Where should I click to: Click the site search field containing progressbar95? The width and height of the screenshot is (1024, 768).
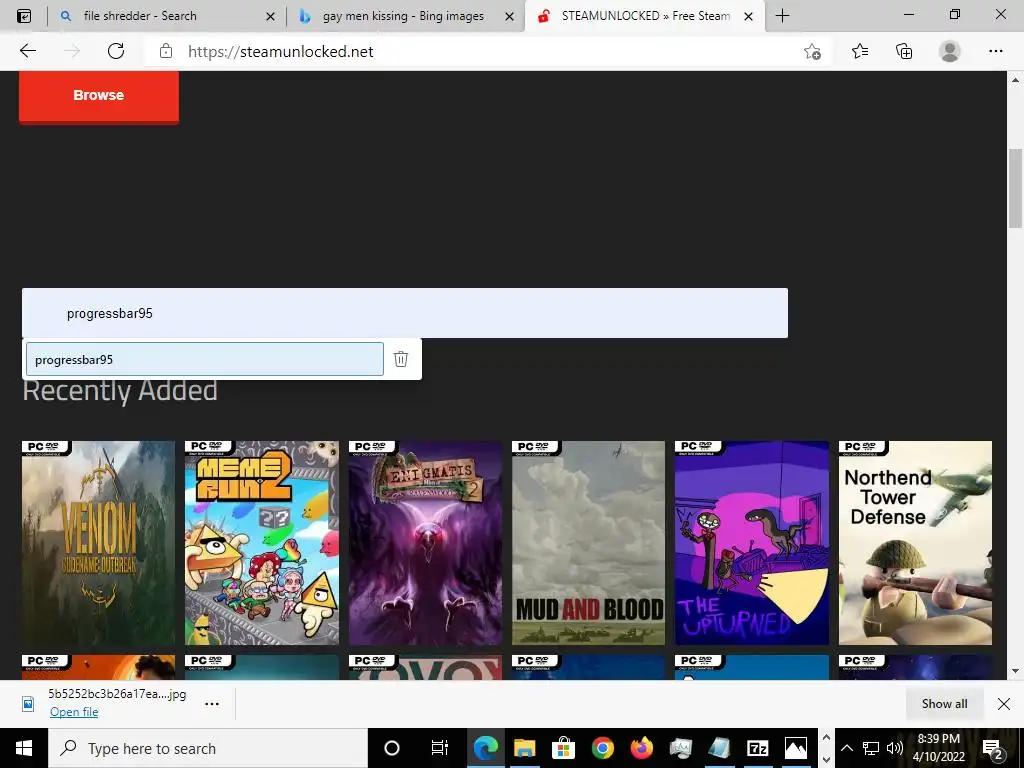[x=405, y=313]
